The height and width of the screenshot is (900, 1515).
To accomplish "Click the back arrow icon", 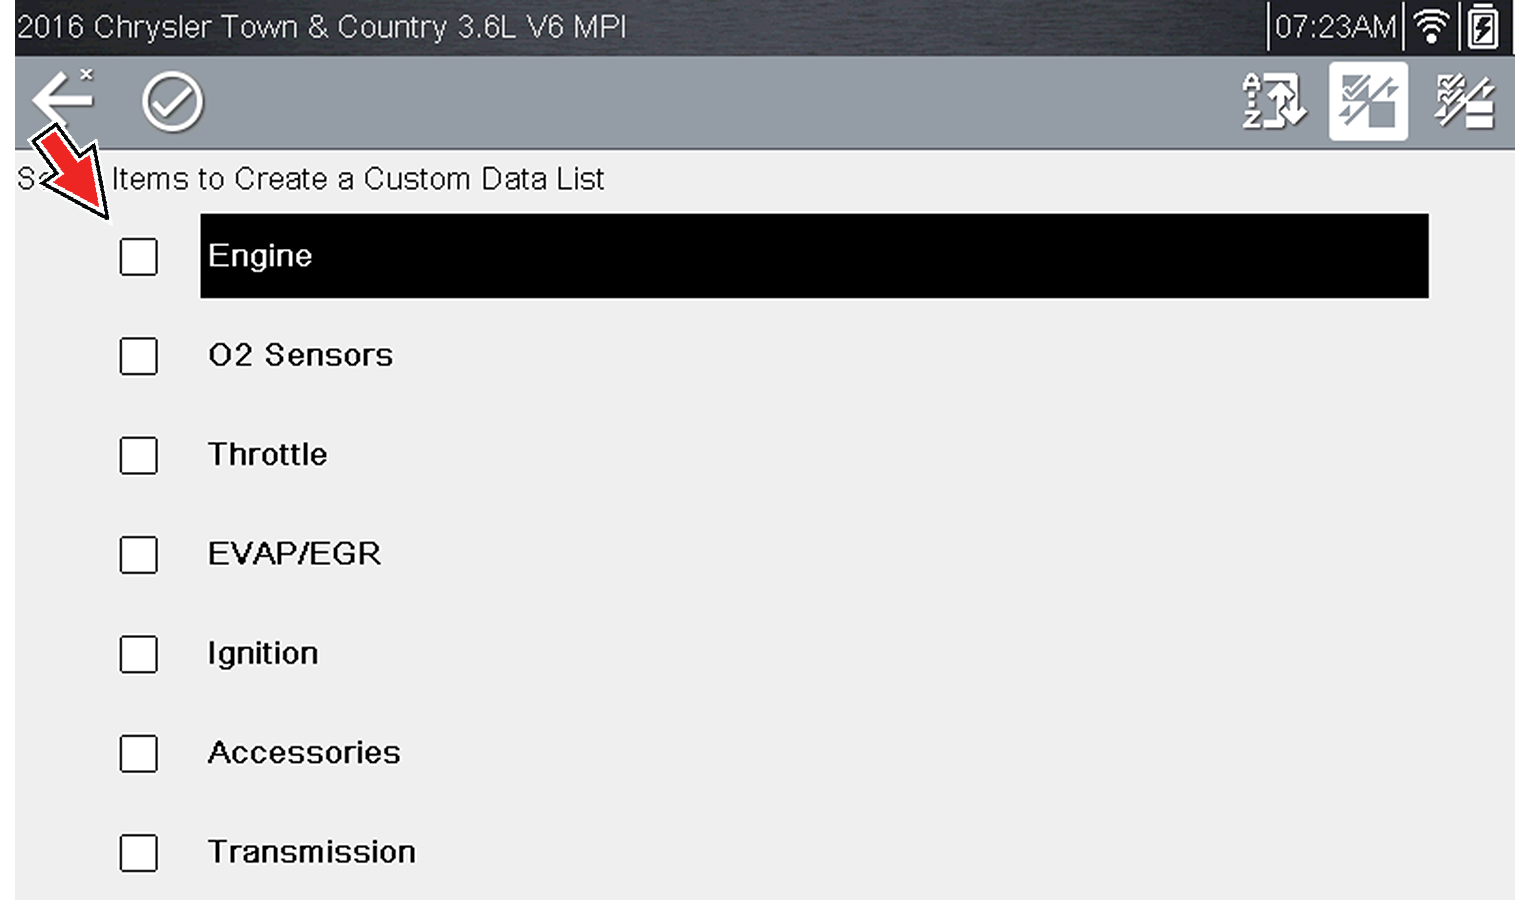I will pos(62,100).
